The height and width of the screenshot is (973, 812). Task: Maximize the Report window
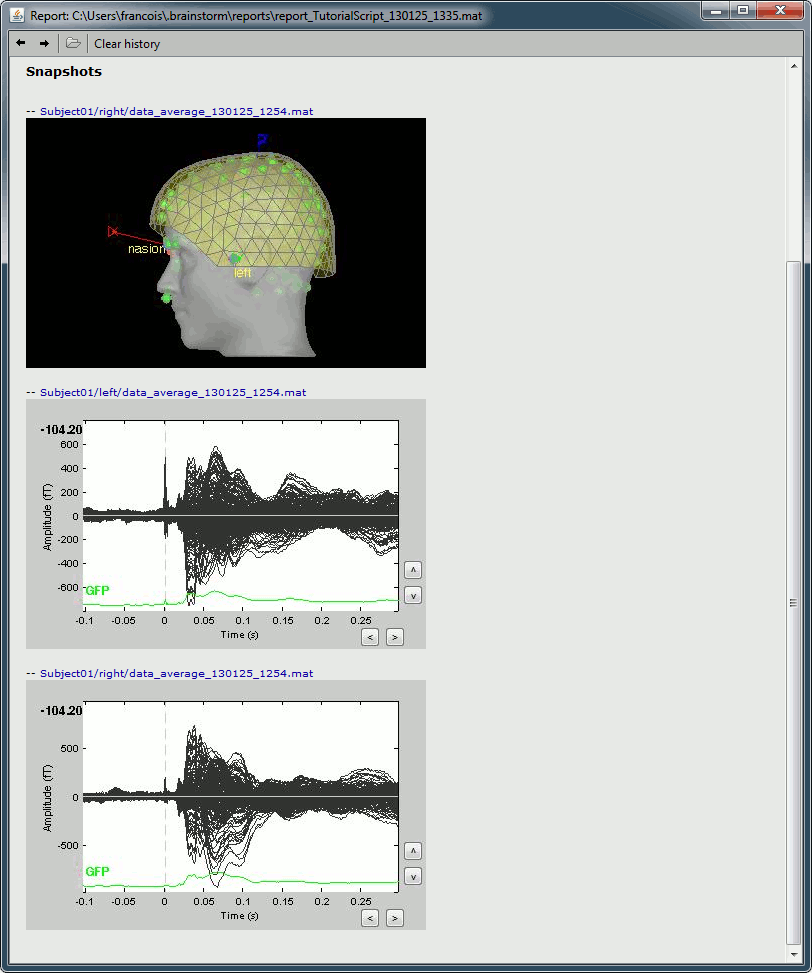(x=743, y=11)
